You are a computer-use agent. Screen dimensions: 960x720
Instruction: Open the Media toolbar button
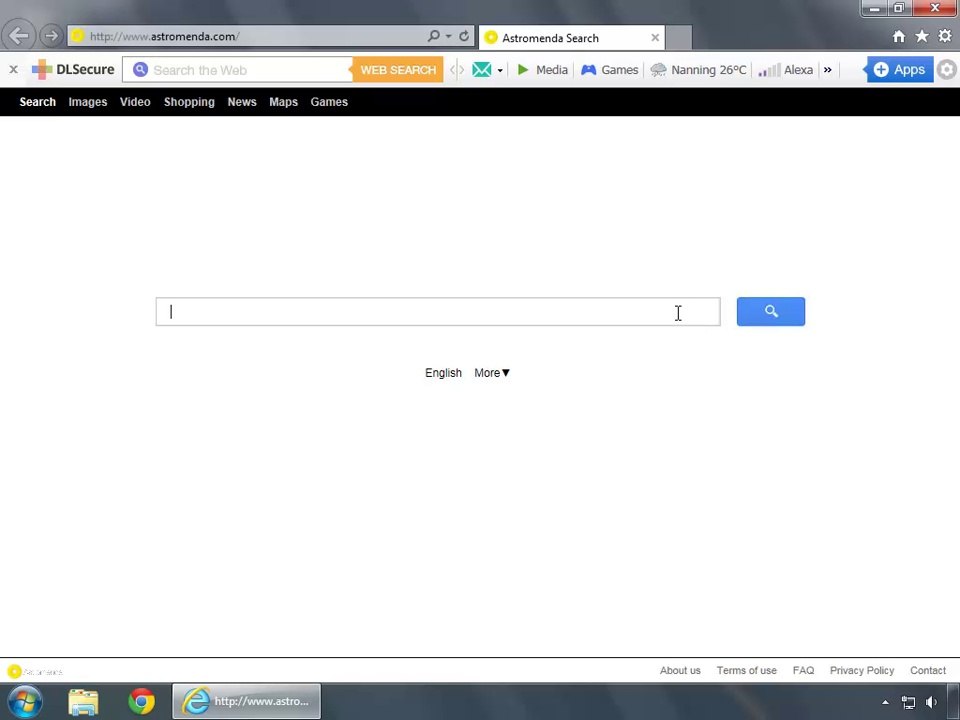pos(542,70)
